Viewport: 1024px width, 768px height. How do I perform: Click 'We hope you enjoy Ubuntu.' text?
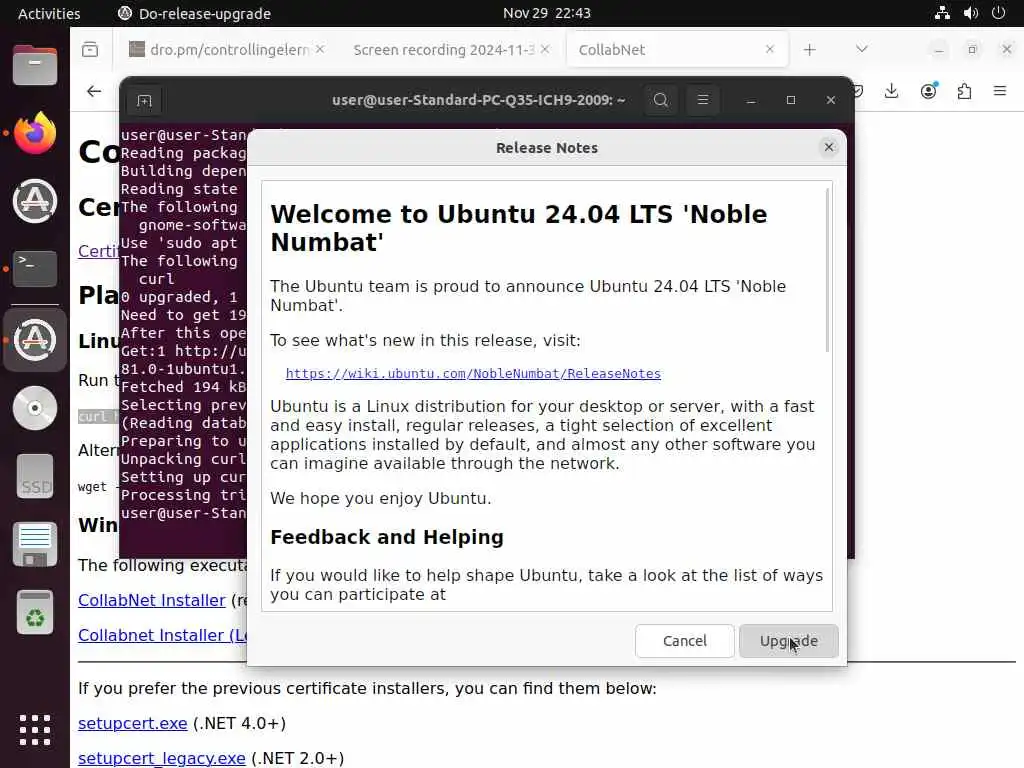(381, 498)
